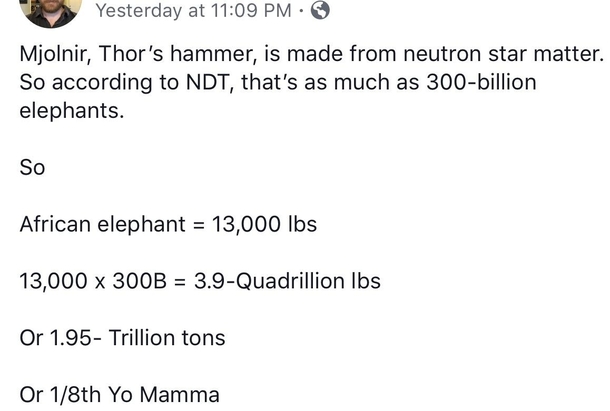
Task: Click the word elephants on the third line
Action: (72, 111)
